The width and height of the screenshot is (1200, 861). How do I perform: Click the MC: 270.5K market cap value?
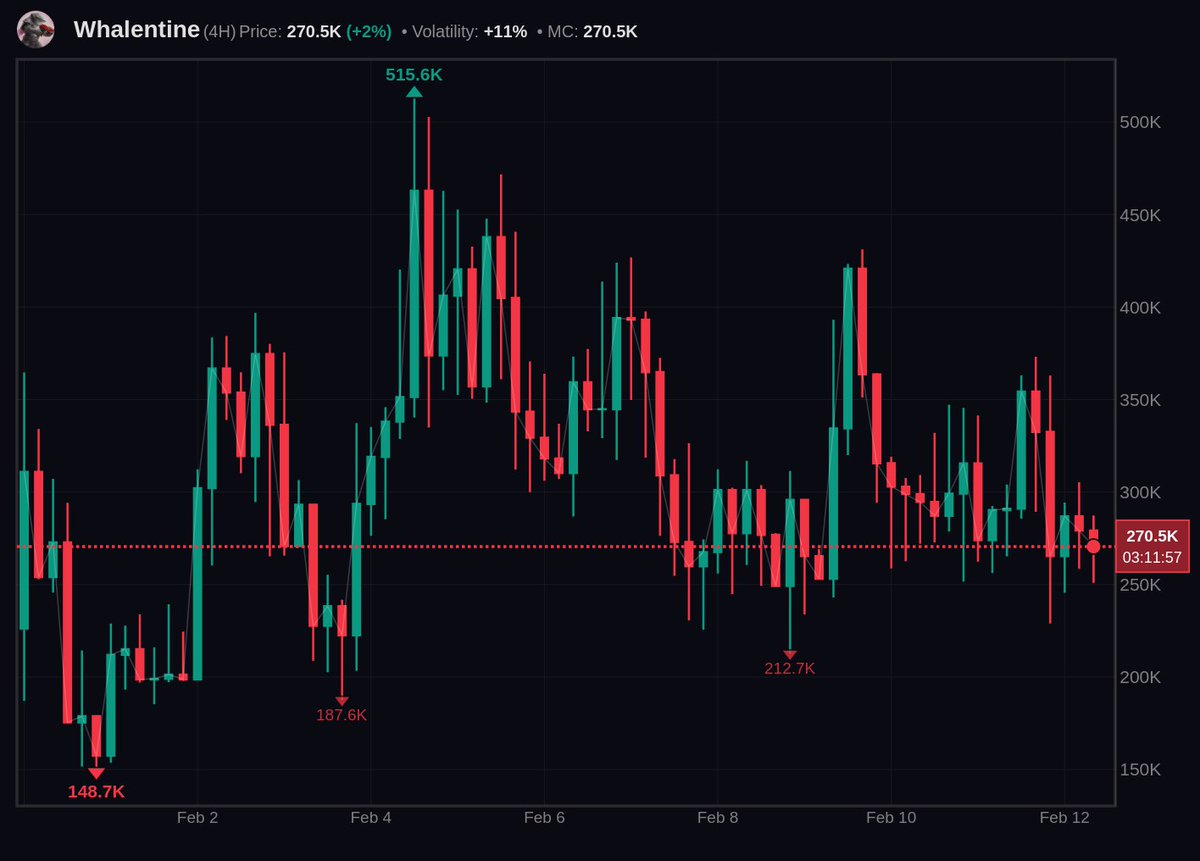(x=592, y=32)
